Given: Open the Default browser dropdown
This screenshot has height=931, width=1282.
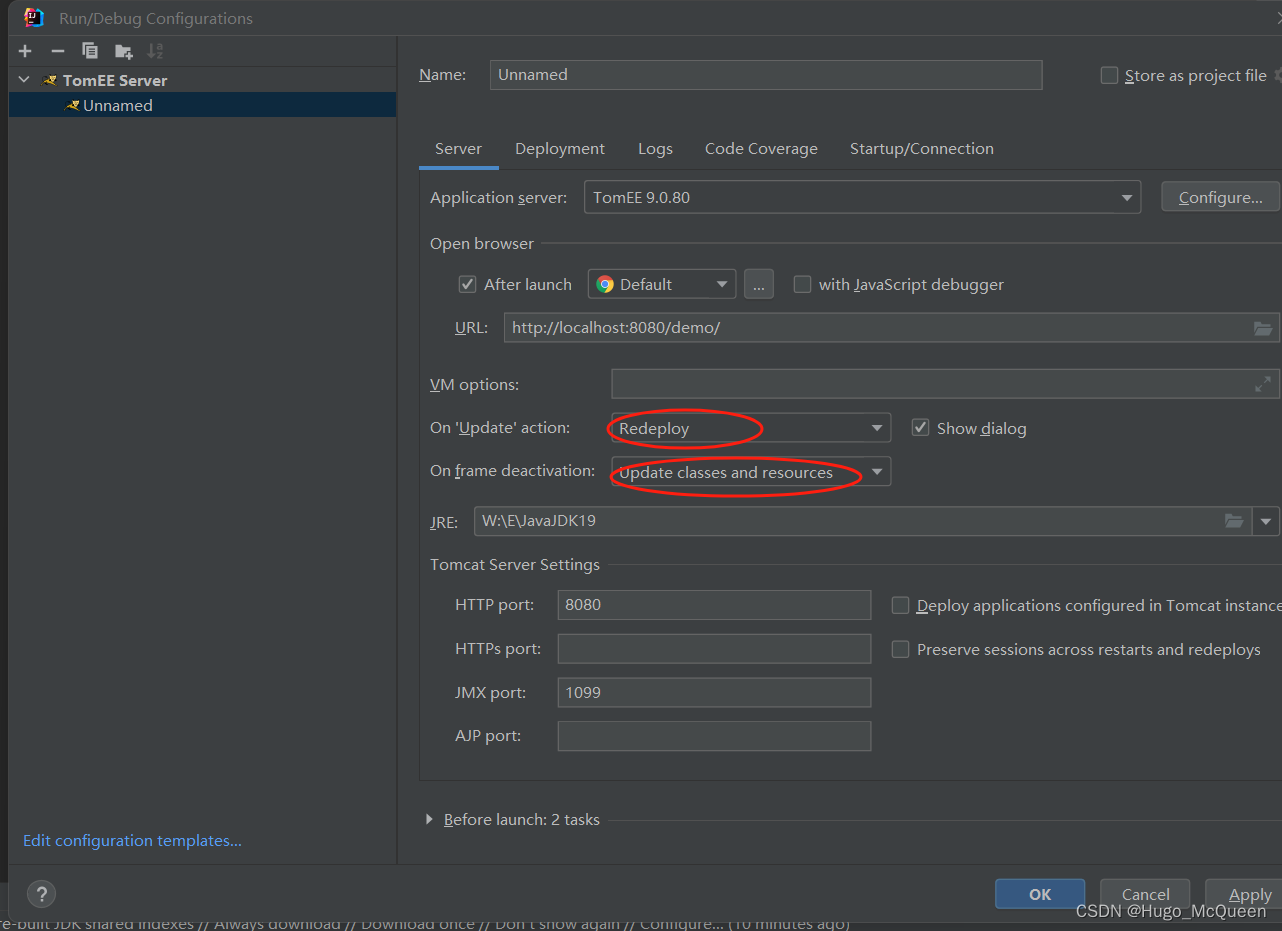Looking at the screenshot, I should click(662, 284).
